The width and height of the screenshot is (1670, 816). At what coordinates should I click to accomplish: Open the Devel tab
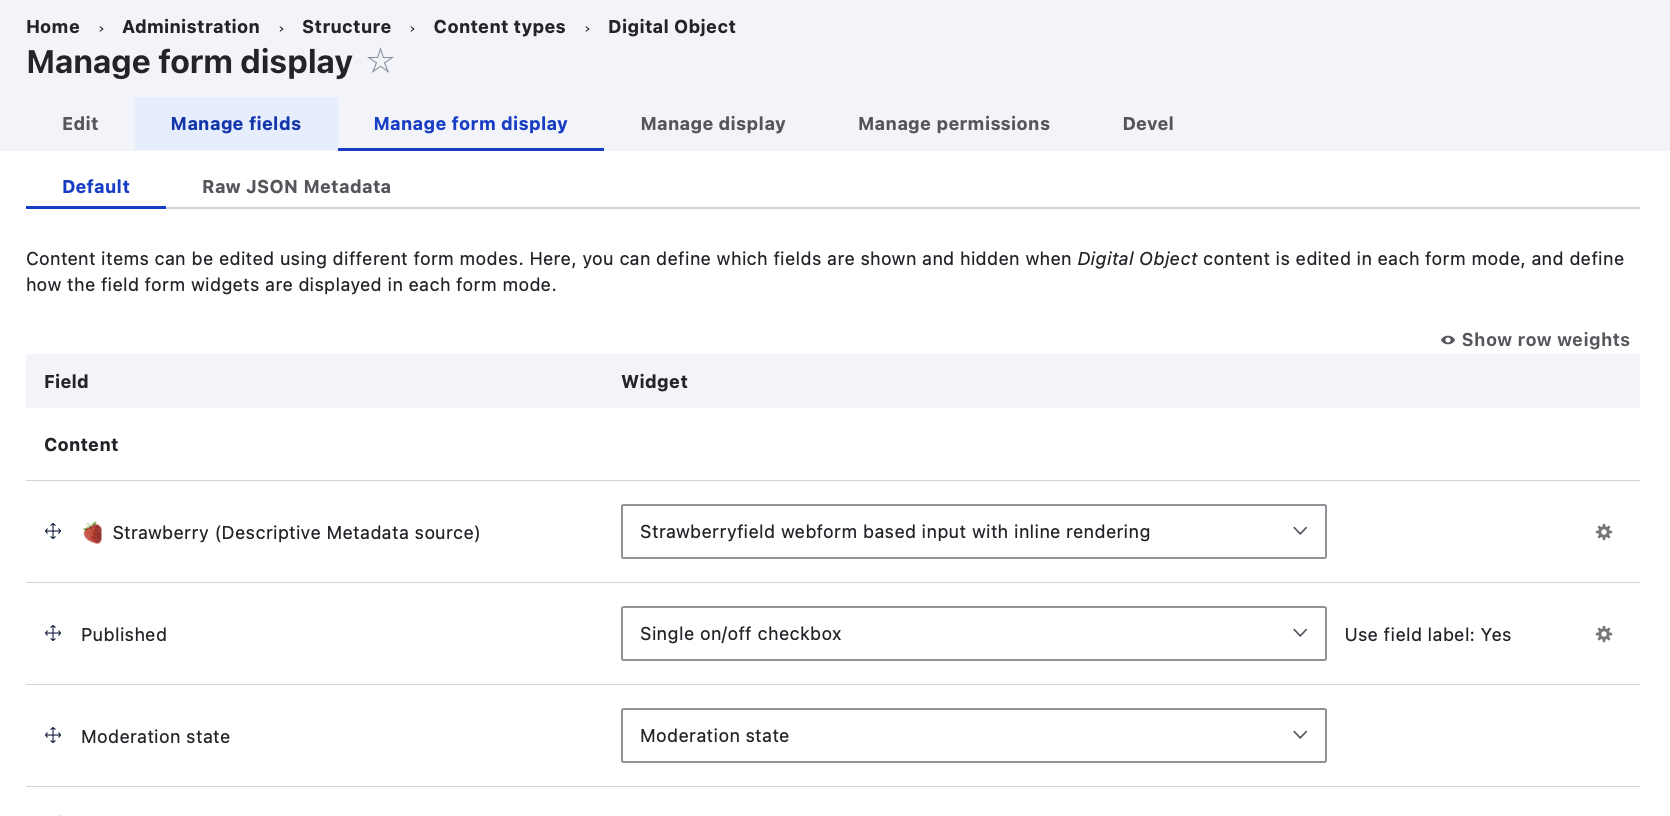click(1147, 124)
